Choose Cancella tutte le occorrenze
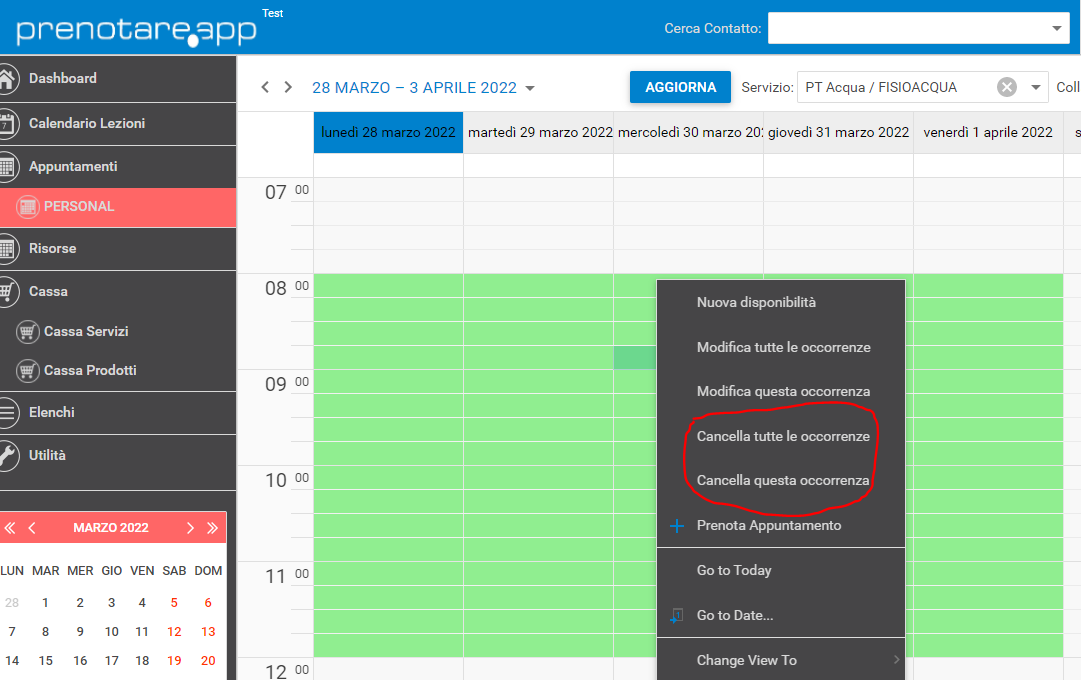Image resolution: width=1081 pixels, height=680 pixels. [782, 436]
